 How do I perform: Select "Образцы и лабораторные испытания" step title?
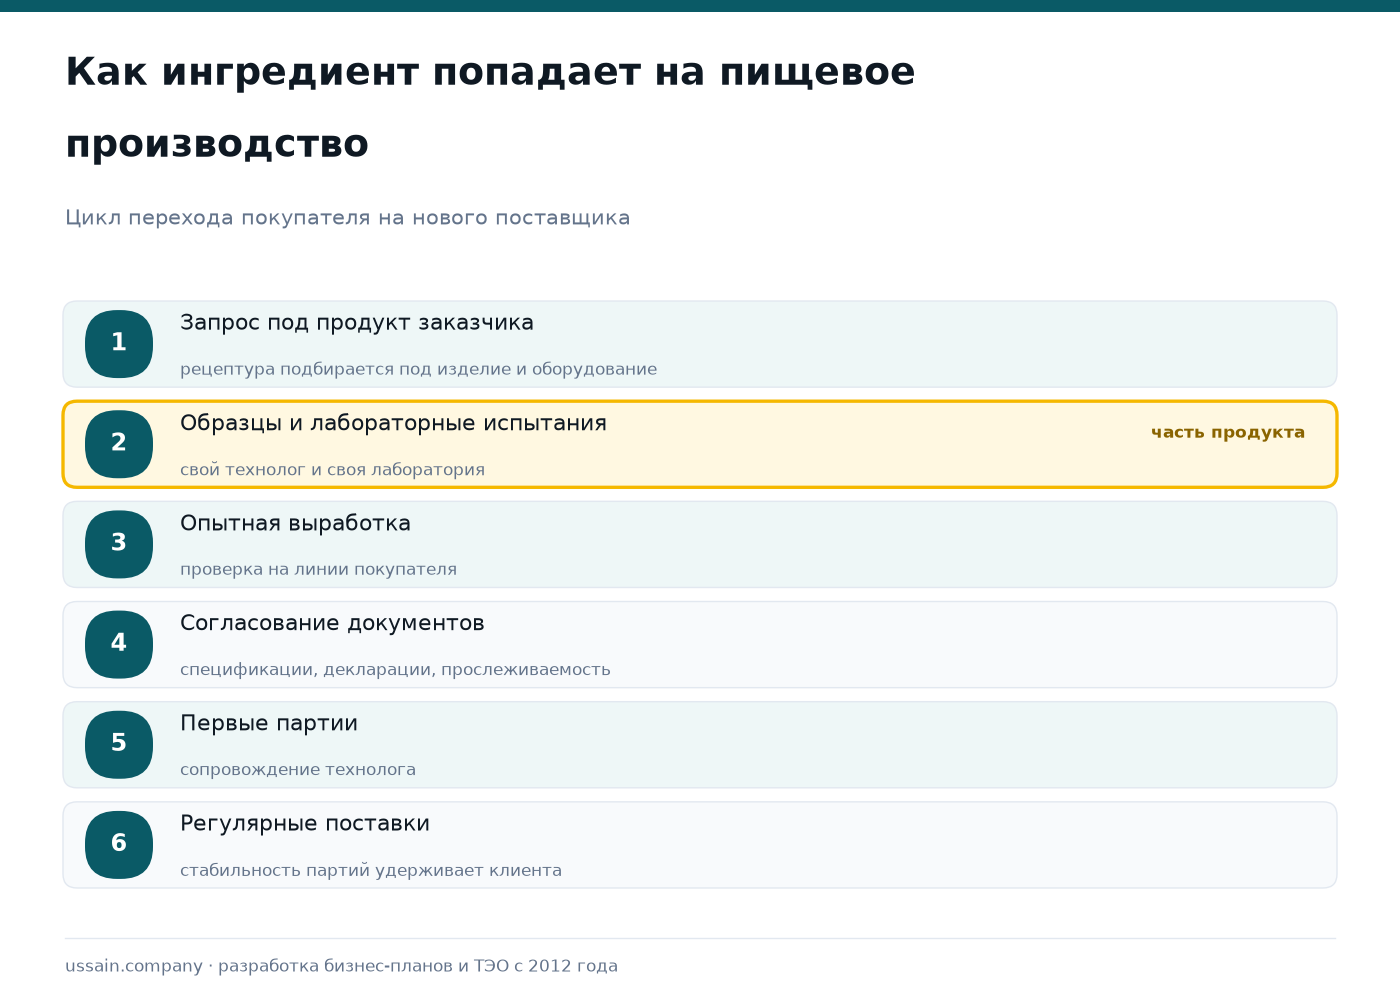point(393,423)
